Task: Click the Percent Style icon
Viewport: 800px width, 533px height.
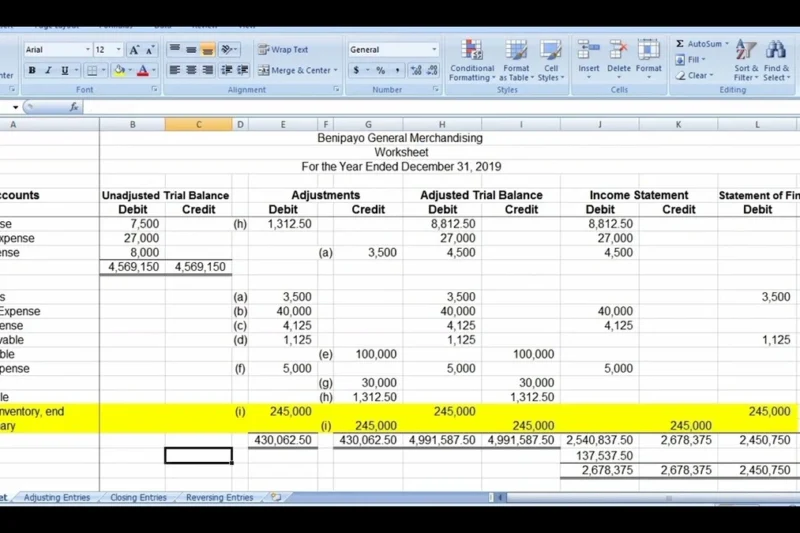Action: (x=381, y=70)
